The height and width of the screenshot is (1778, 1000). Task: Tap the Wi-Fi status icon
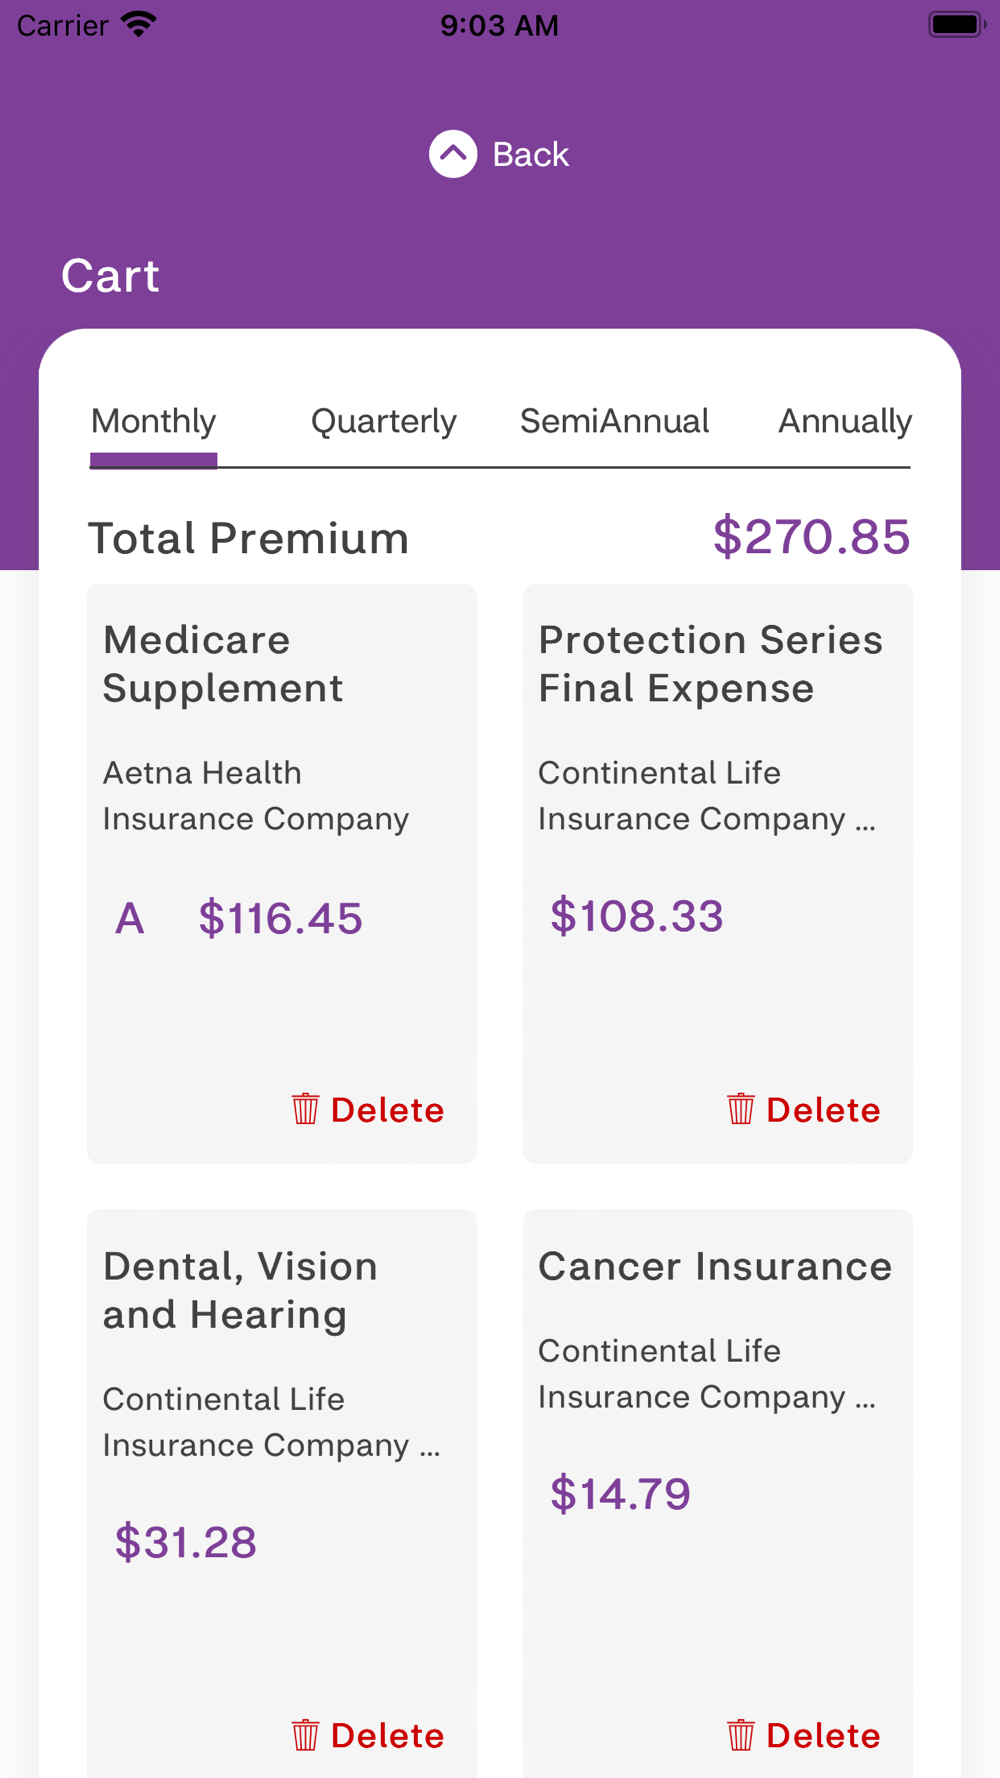point(139,24)
